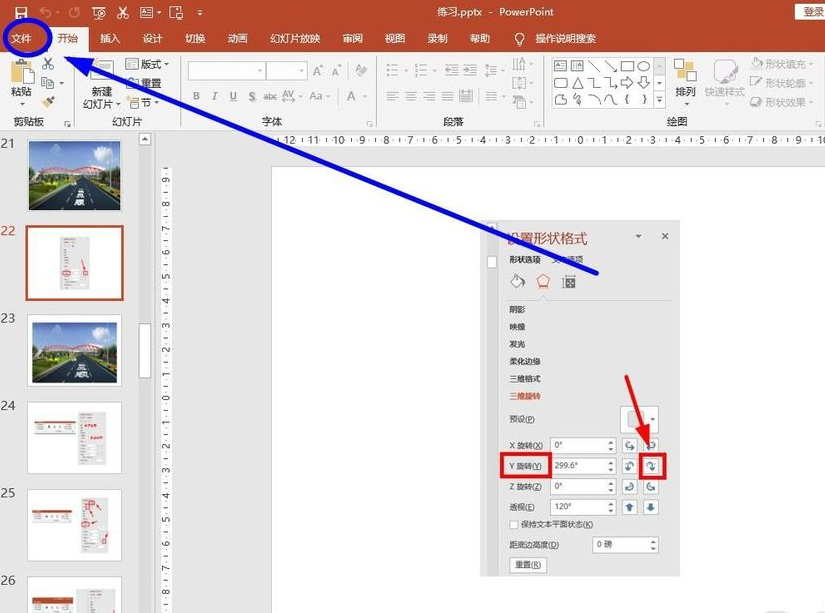Switch to the Insert (插入) tab

pyautogui.click(x=110, y=39)
